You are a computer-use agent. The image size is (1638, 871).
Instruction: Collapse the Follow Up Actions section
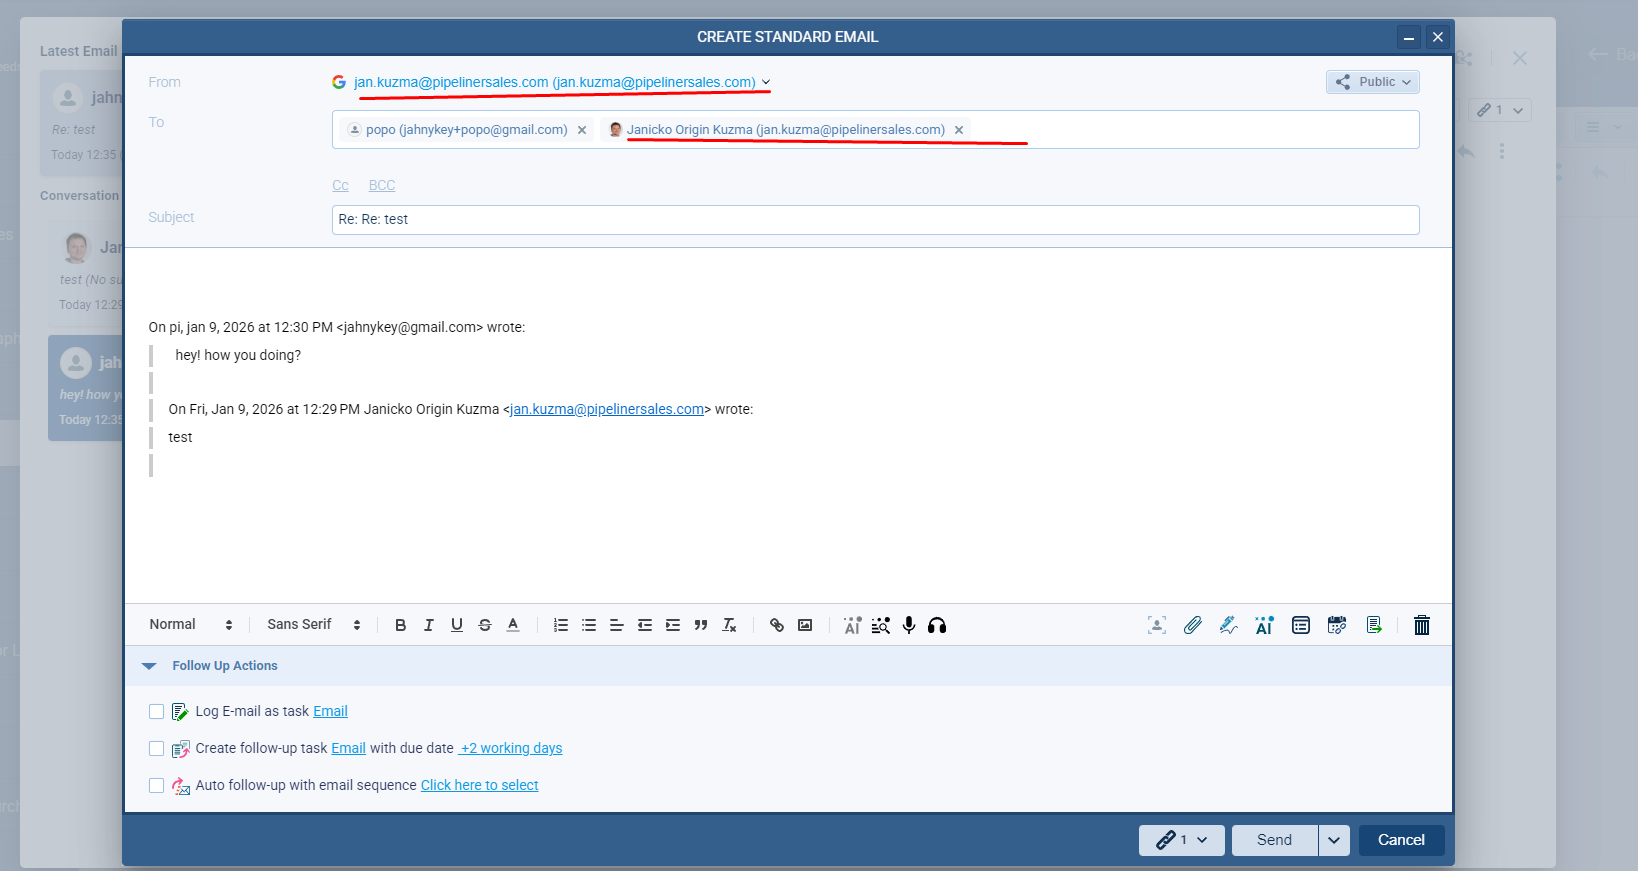click(x=150, y=666)
